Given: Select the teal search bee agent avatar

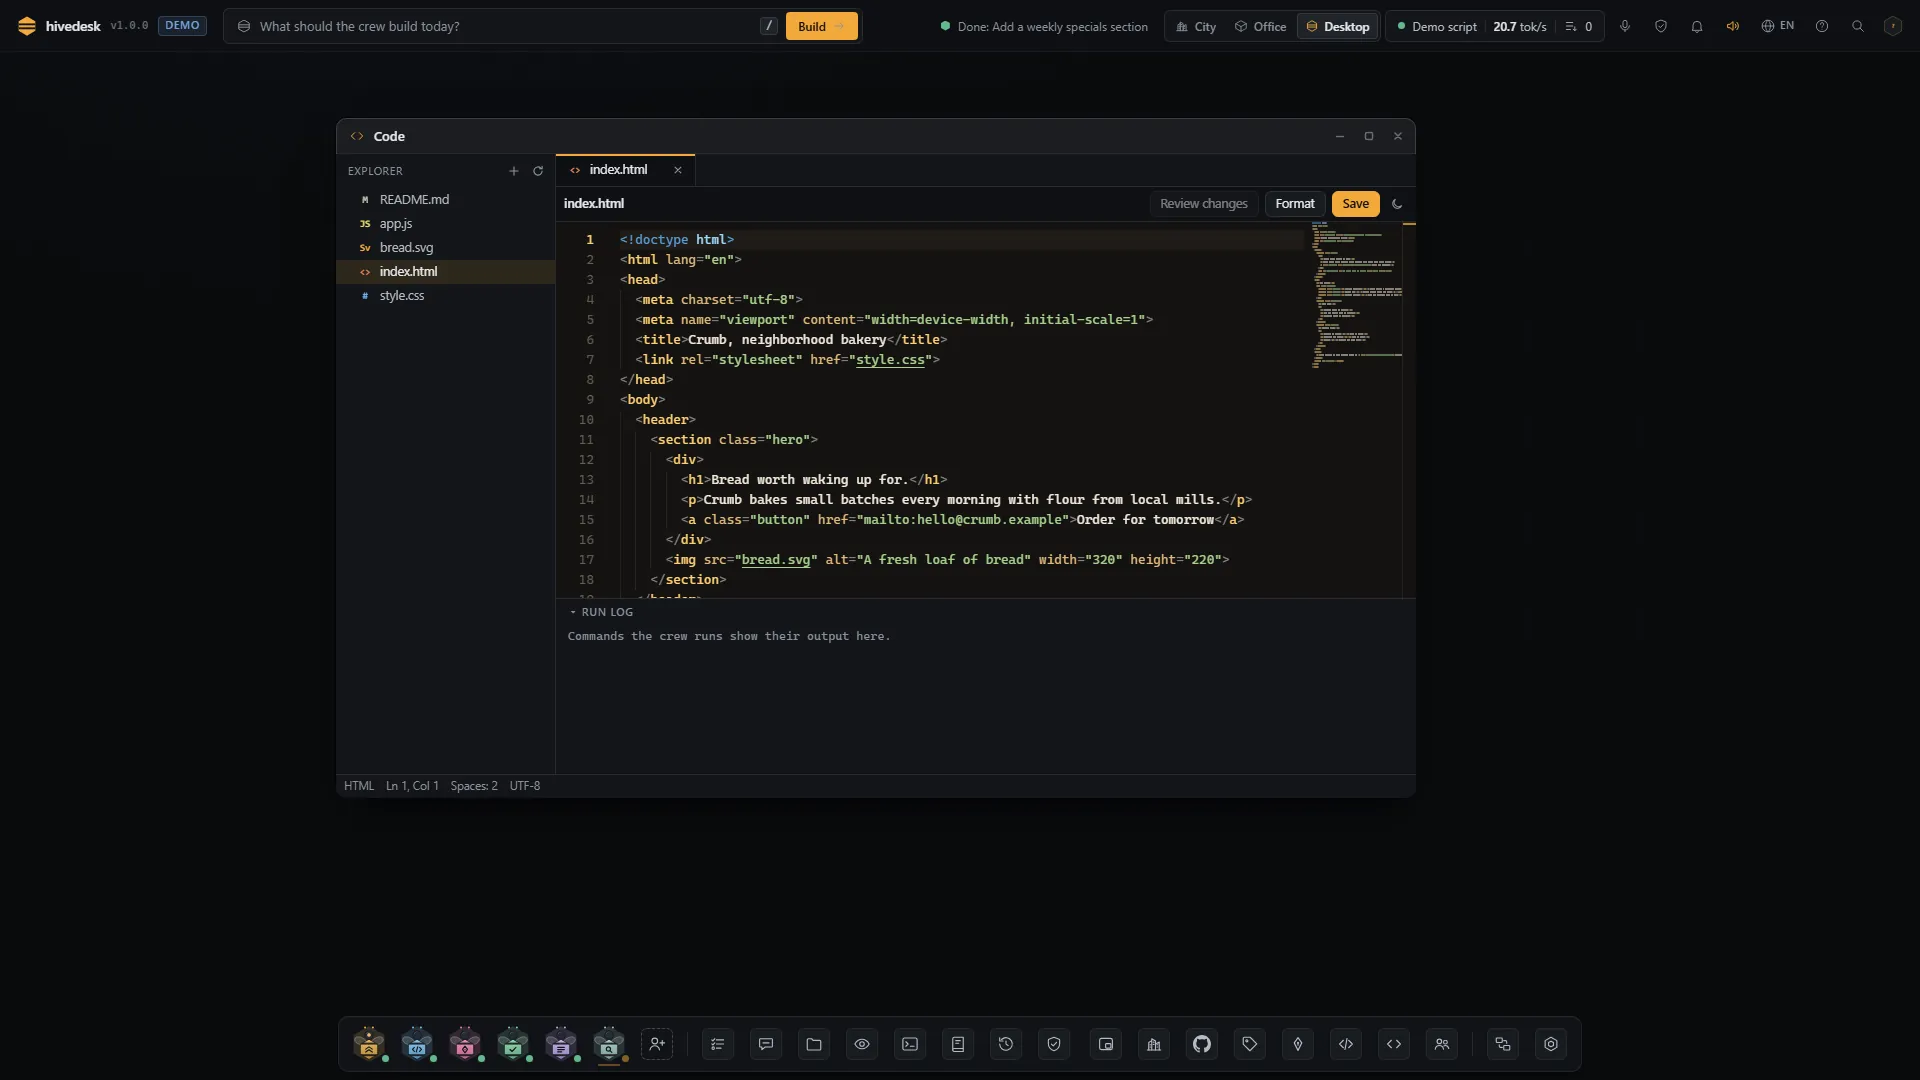Looking at the screenshot, I should tap(609, 1044).
